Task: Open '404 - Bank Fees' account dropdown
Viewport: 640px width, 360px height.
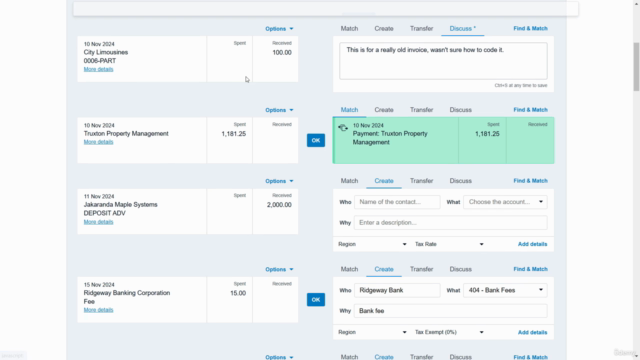Action: [x=505, y=290]
